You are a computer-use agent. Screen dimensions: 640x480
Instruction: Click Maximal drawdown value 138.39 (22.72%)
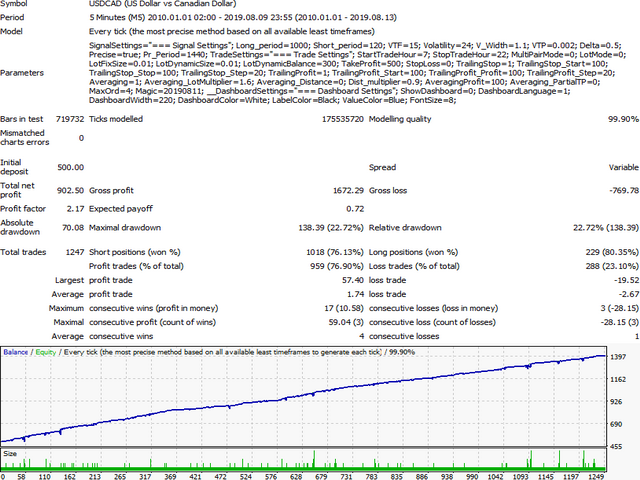tap(331, 228)
